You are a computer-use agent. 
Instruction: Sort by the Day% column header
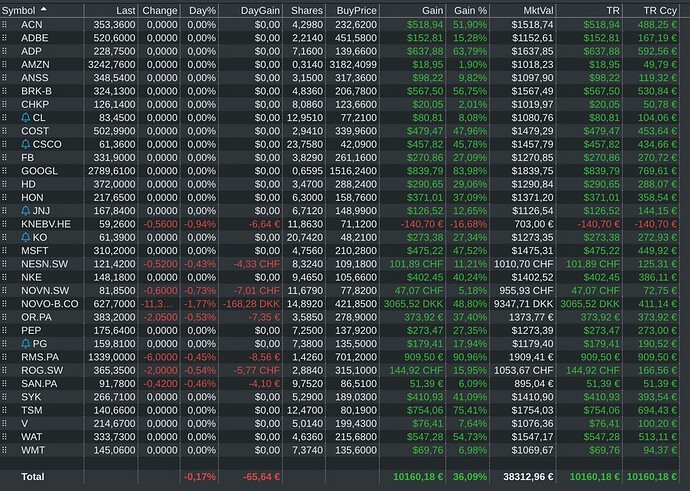point(202,11)
